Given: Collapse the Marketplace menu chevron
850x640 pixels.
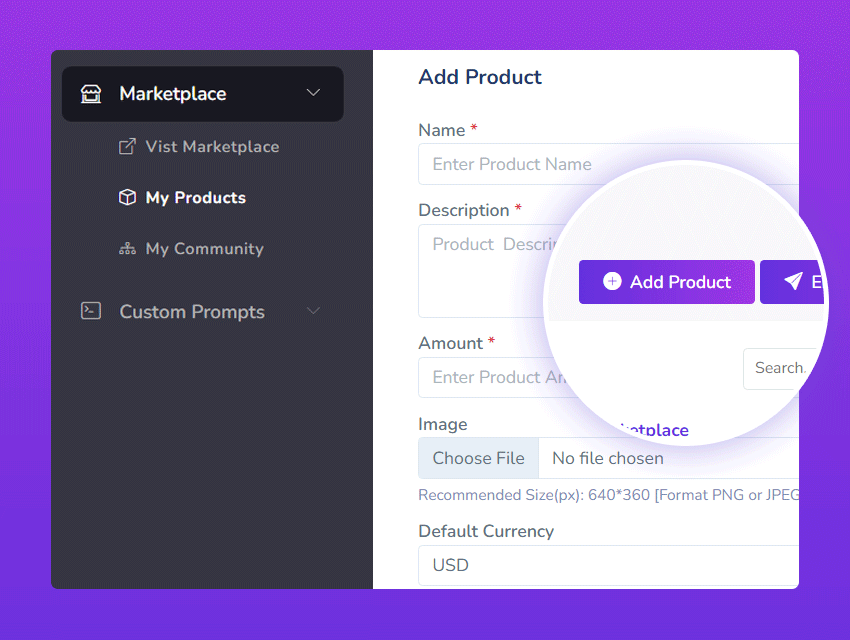Looking at the screenshot, I should pos(313,93).
